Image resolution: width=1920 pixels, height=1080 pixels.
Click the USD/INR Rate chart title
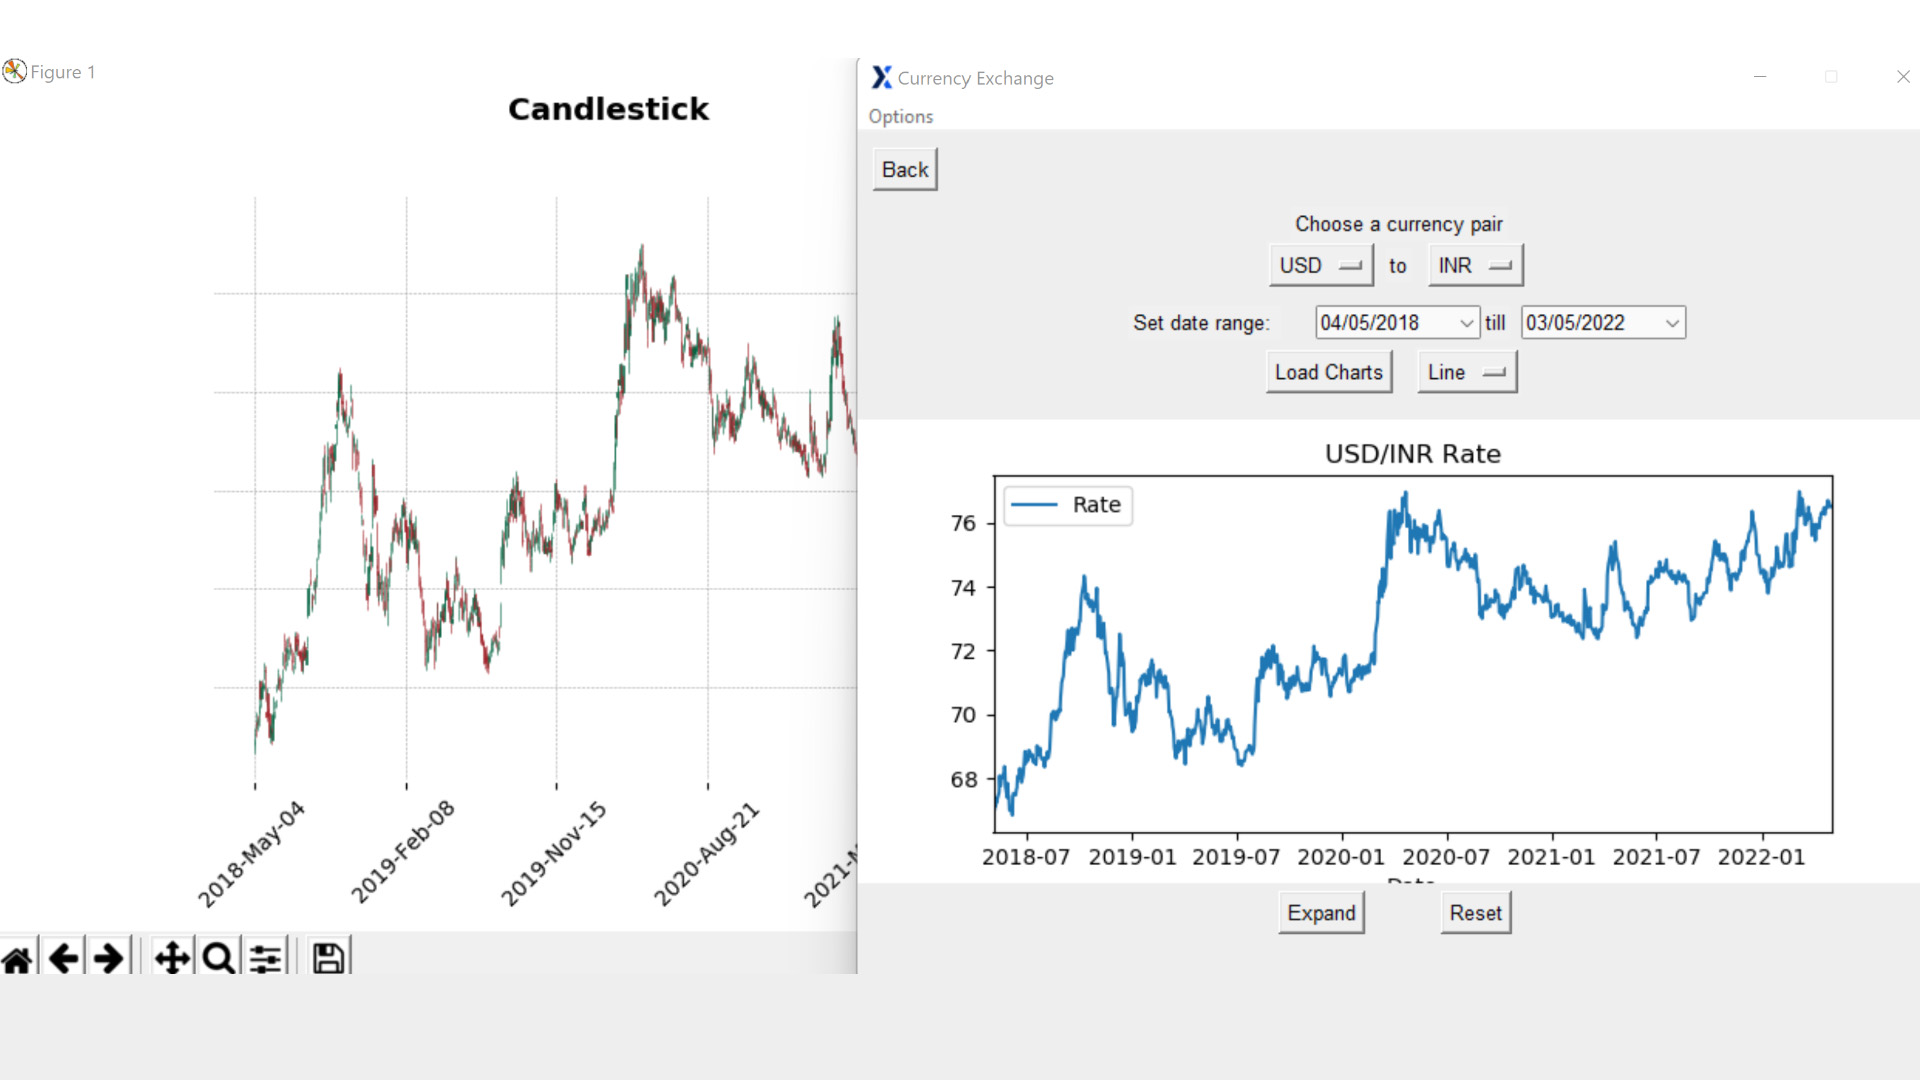point(1412,454)
